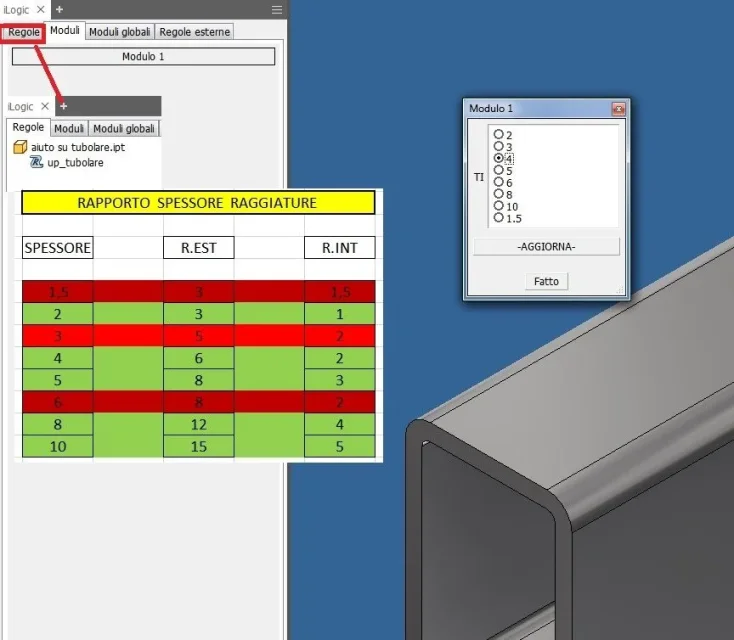
Task: Select Moduli globali tab in inset panel
Action: [x=124, y=129]
